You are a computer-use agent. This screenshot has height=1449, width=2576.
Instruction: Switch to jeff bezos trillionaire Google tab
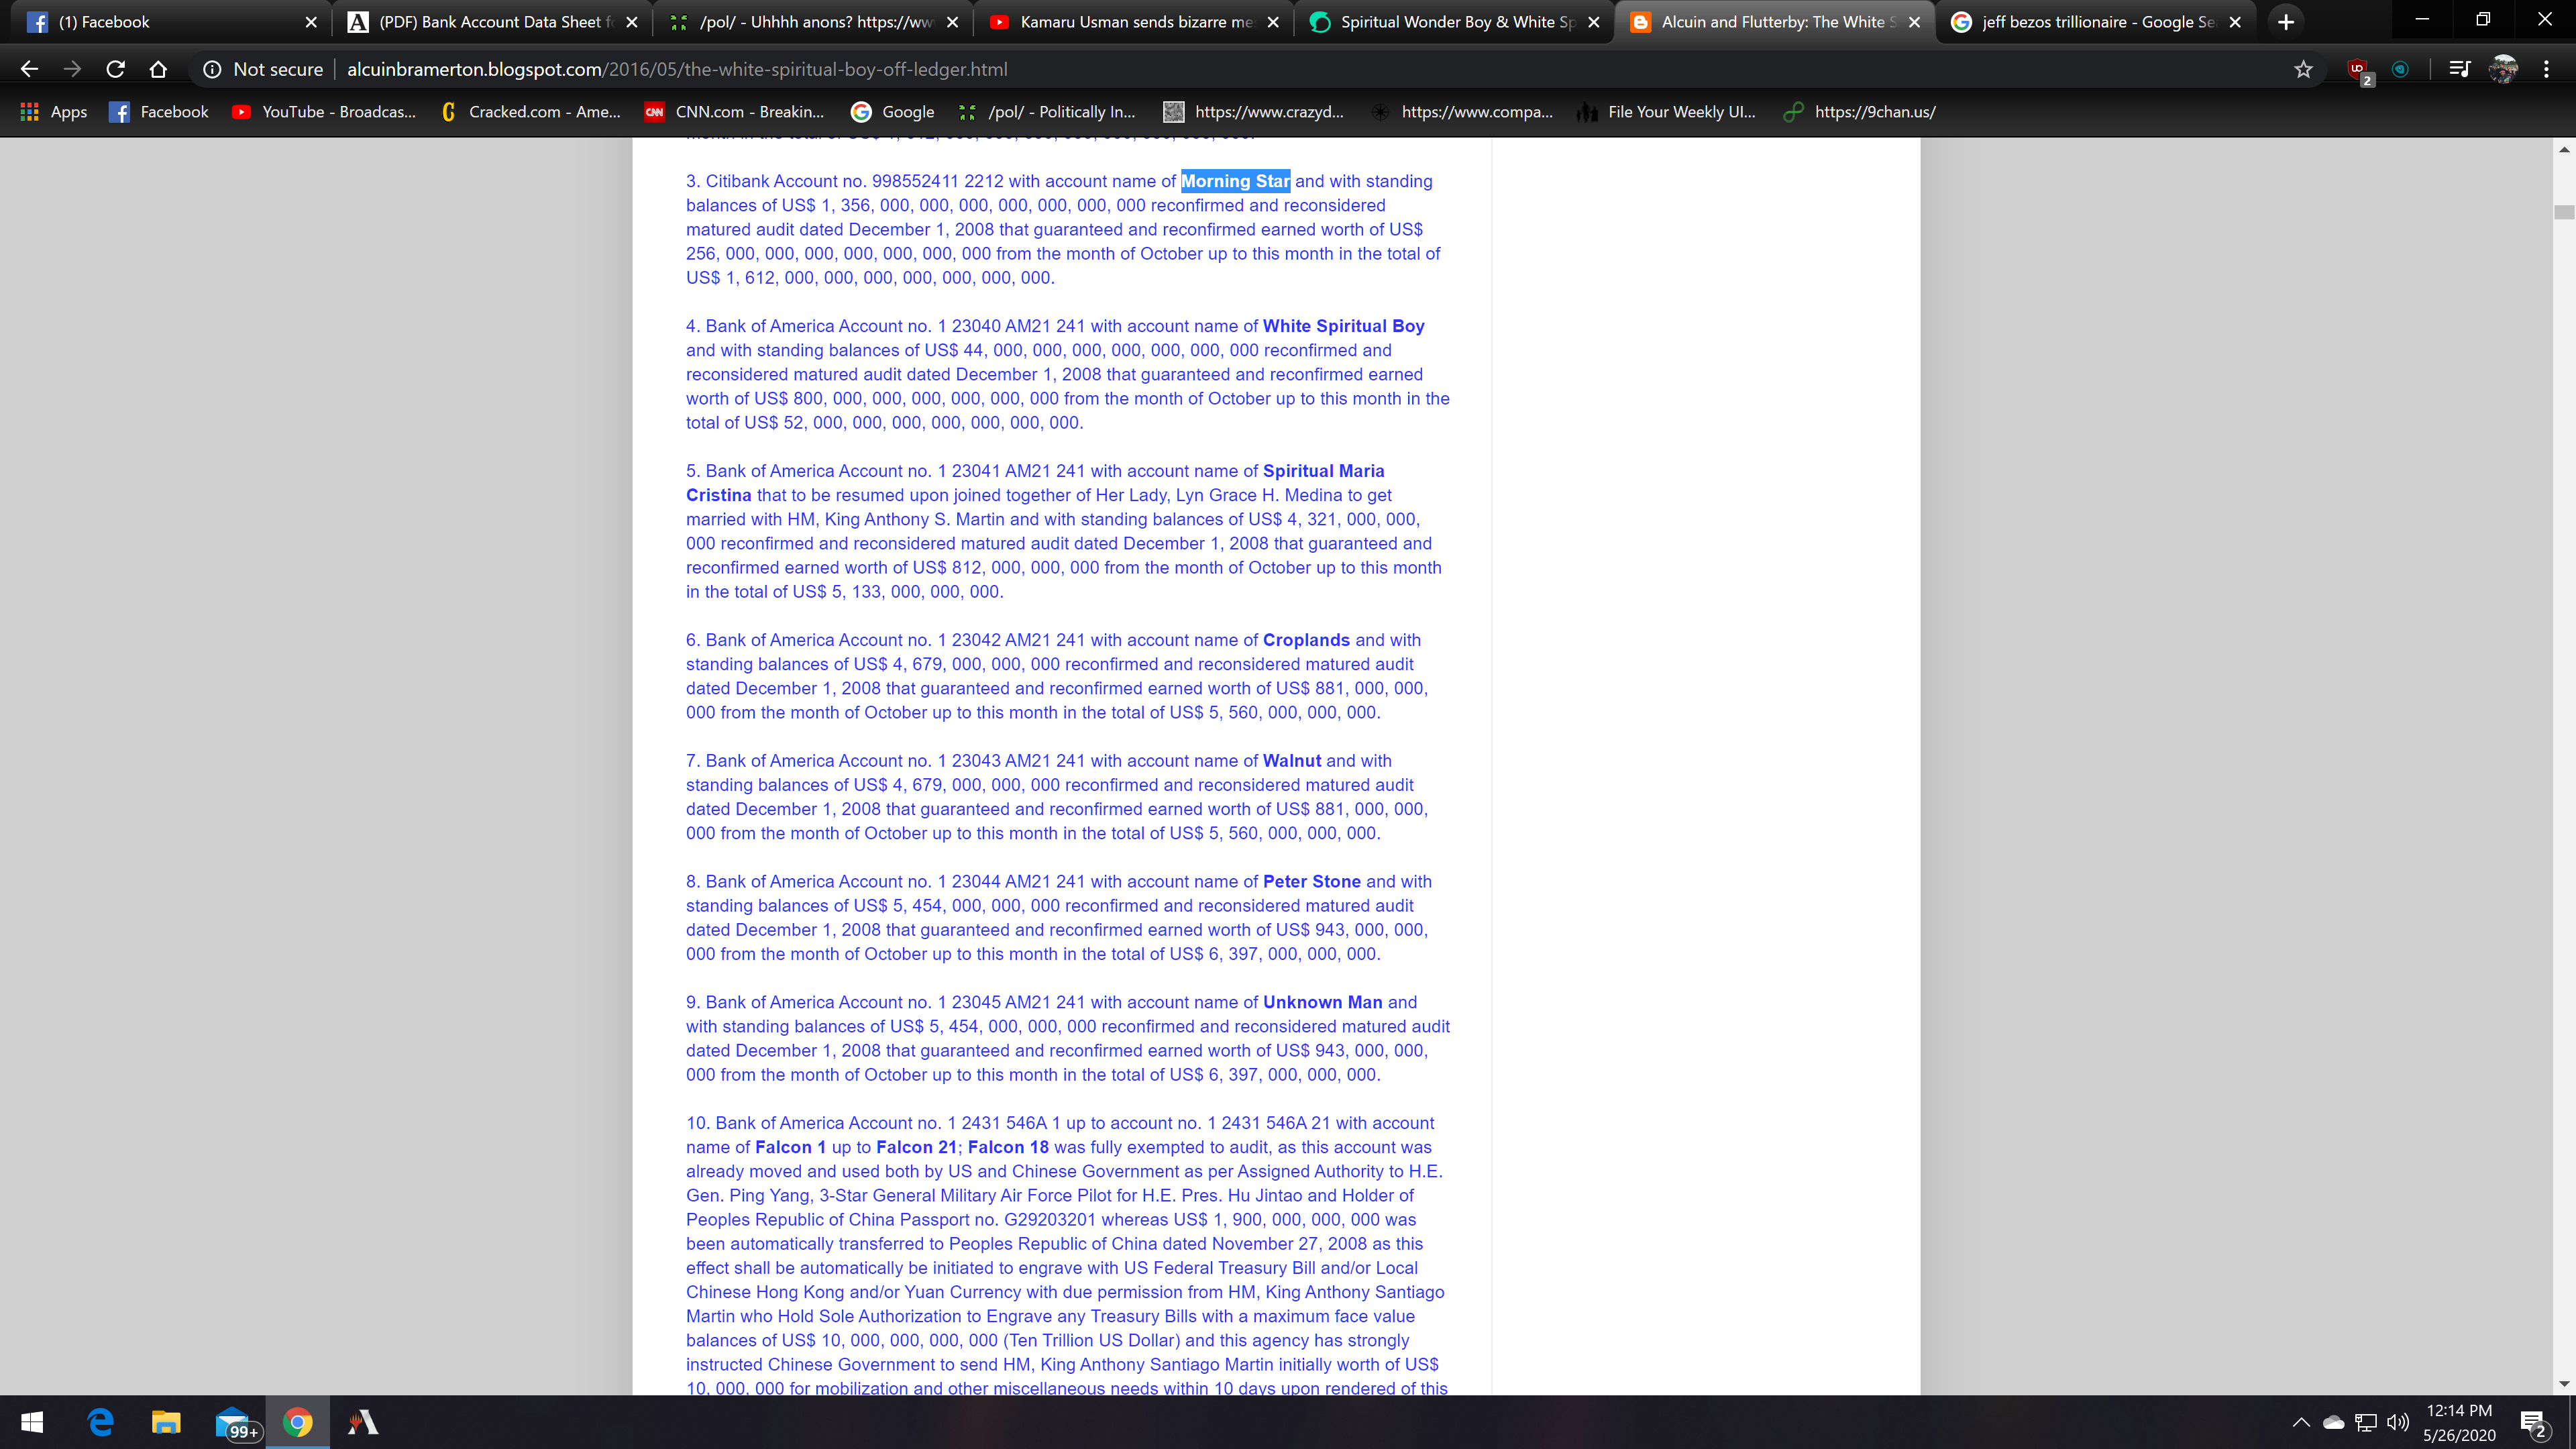pos(2085,22)
